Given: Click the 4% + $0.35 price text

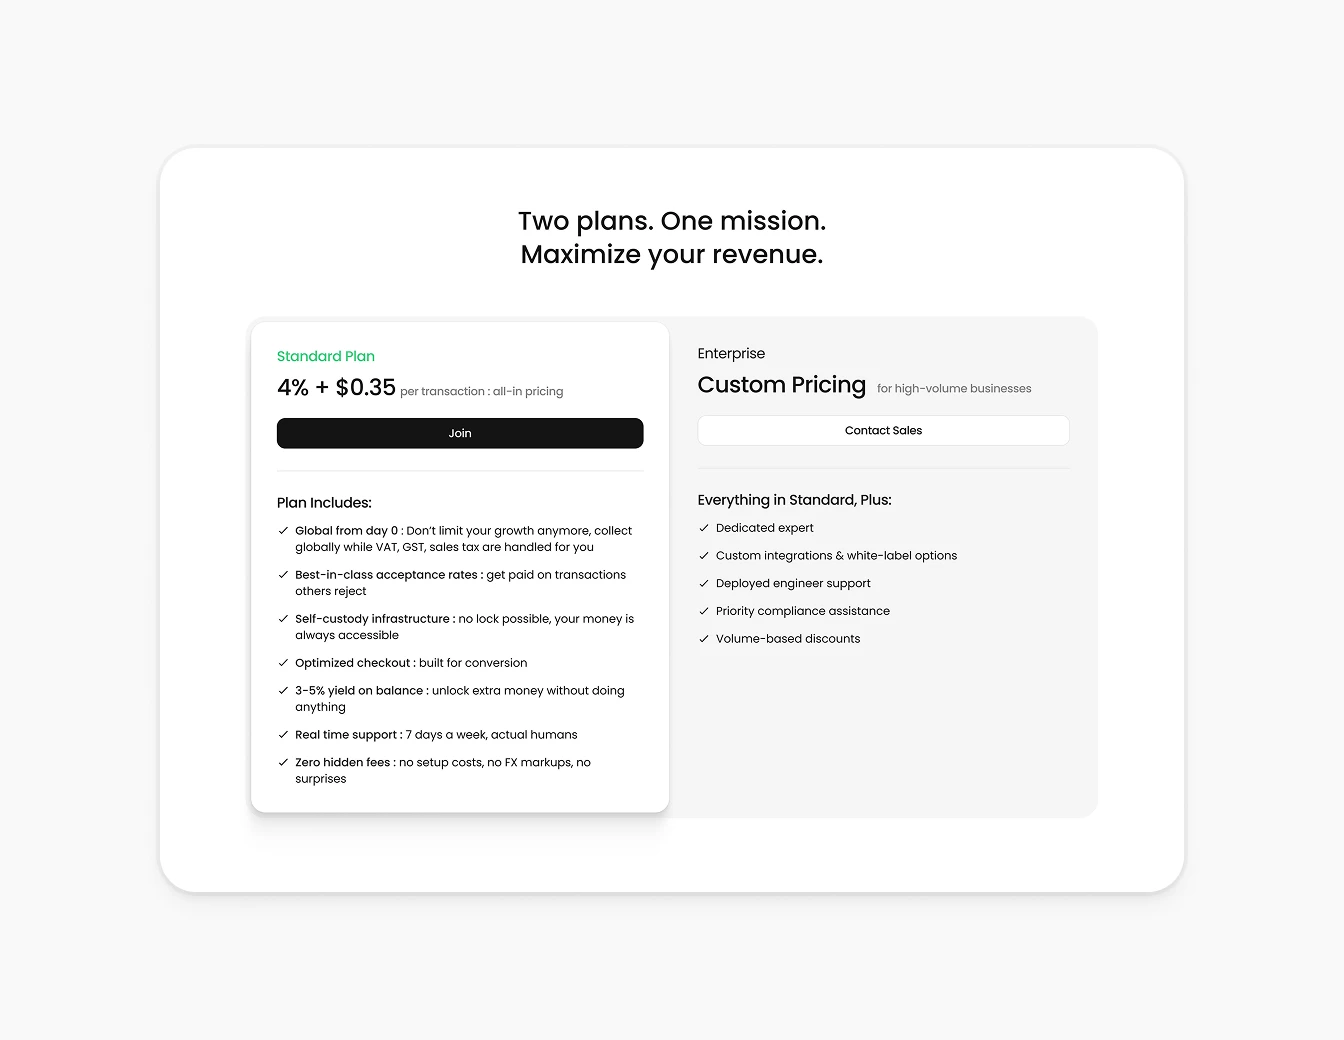Looking at the screenshot, I should point(336,387).
